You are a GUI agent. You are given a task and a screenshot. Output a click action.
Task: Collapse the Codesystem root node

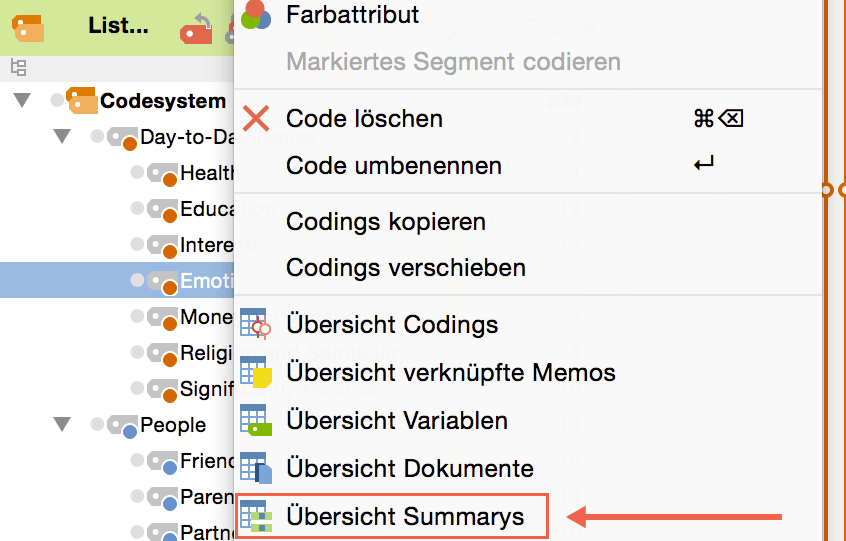(x=22, y=100)
